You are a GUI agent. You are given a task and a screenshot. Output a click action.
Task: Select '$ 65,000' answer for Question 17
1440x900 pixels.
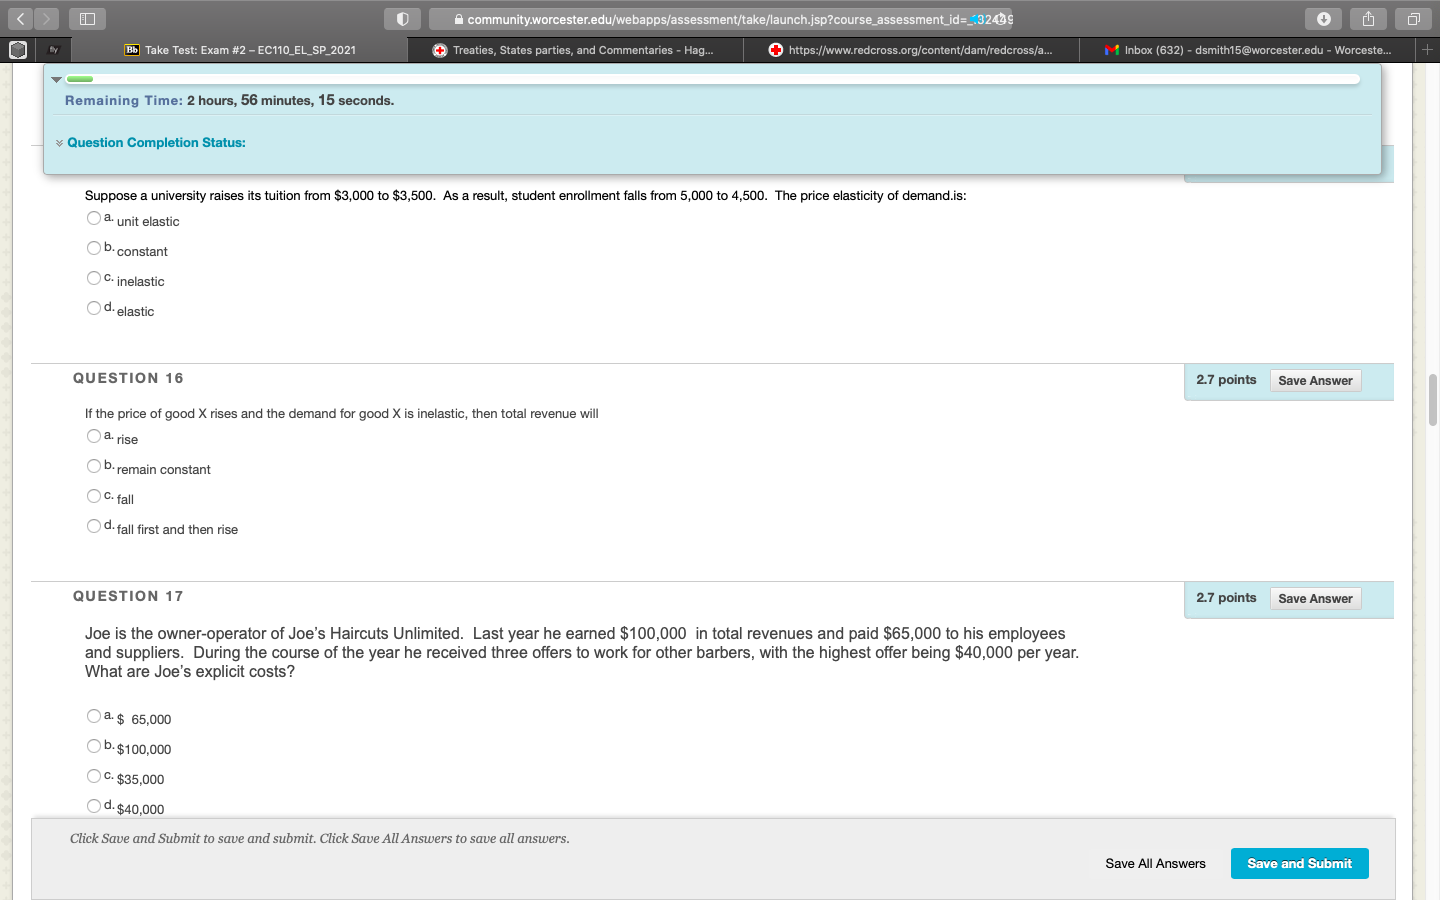coord(93,716)
